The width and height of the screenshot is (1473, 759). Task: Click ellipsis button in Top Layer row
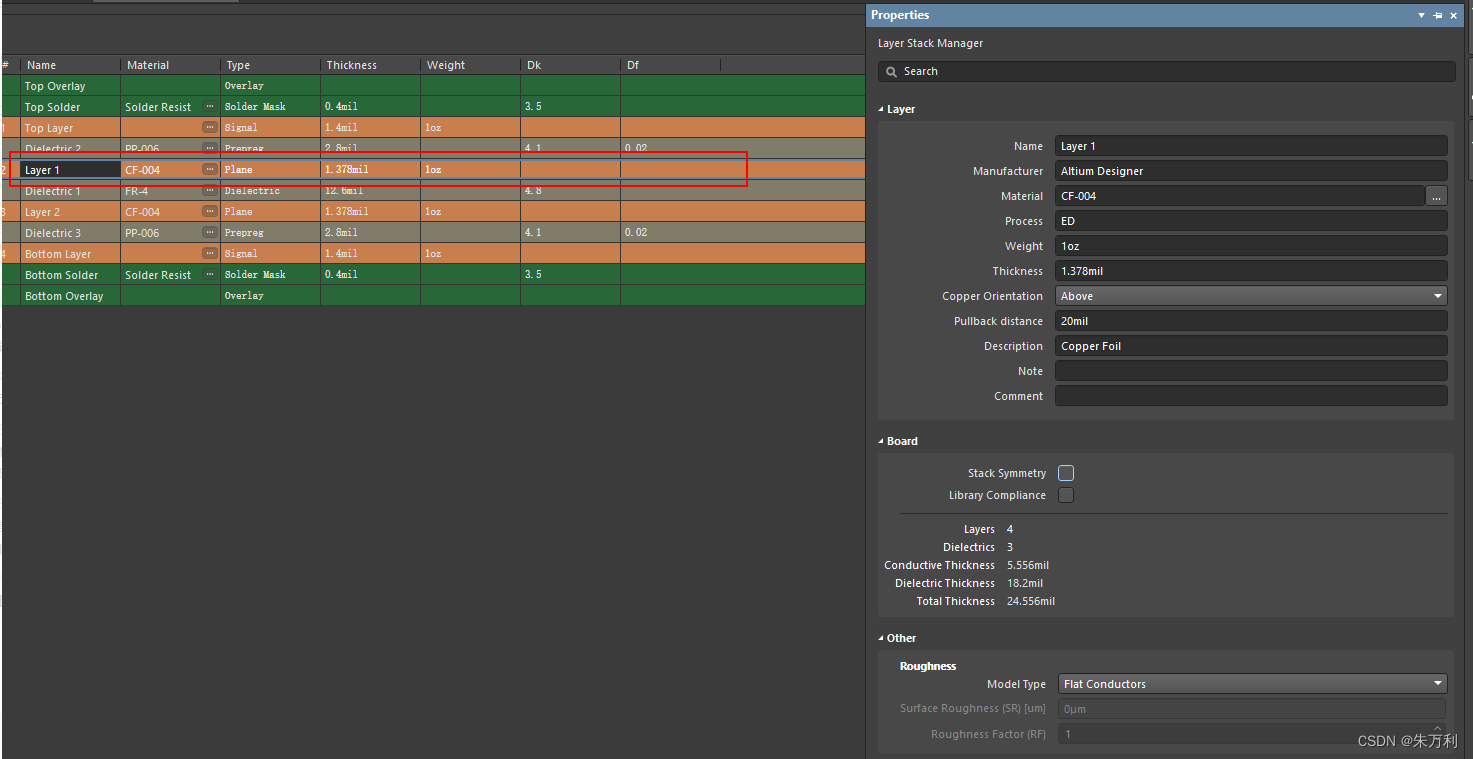209,127
